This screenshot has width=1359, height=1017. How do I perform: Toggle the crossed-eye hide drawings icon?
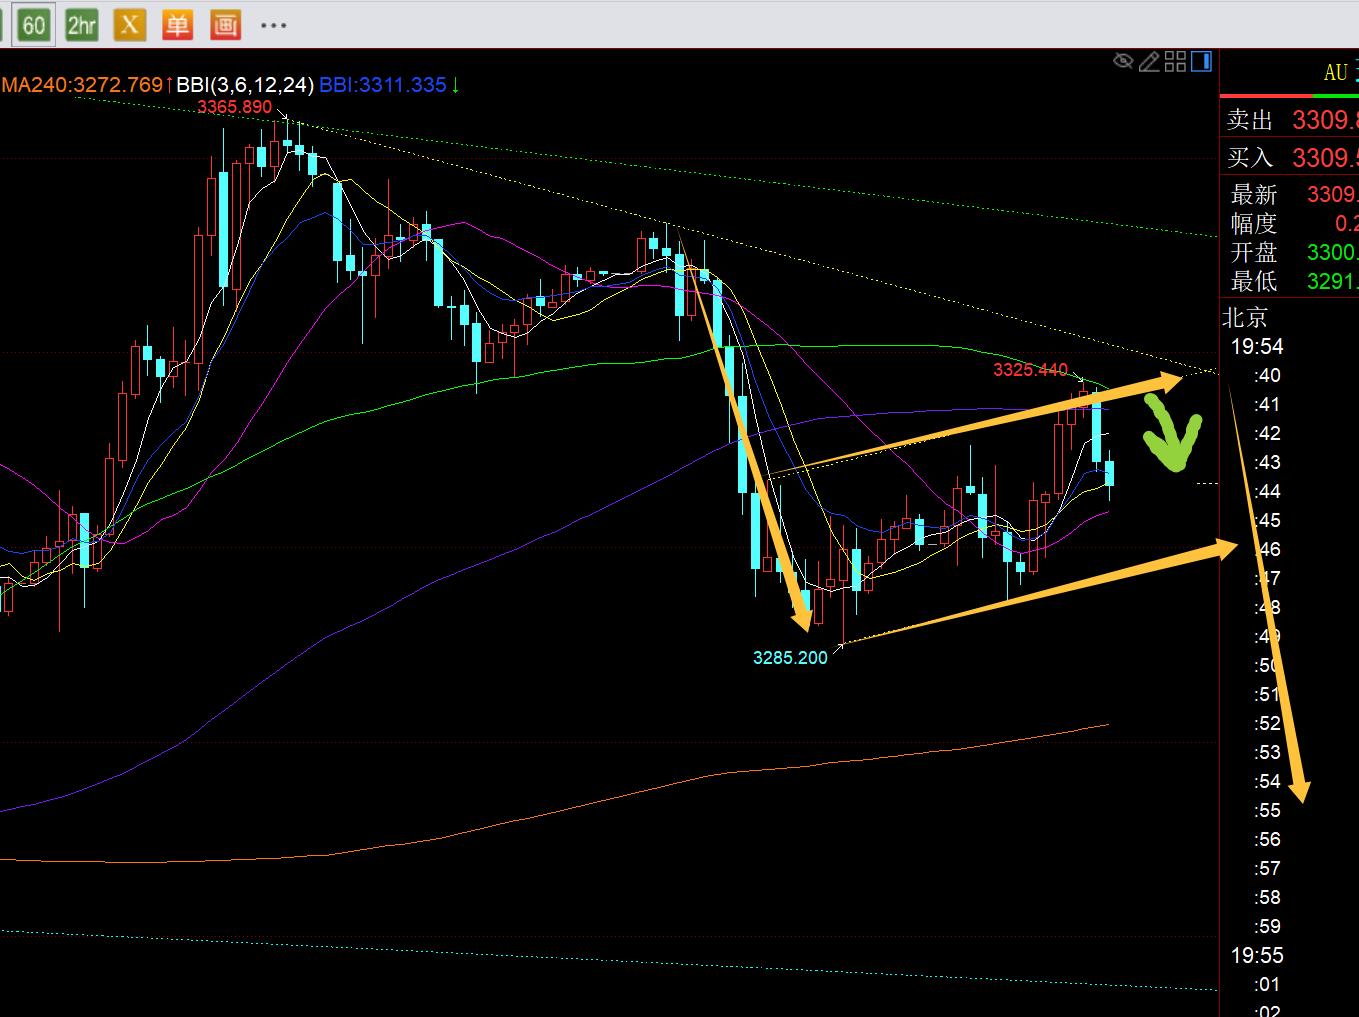point(1123,62)
